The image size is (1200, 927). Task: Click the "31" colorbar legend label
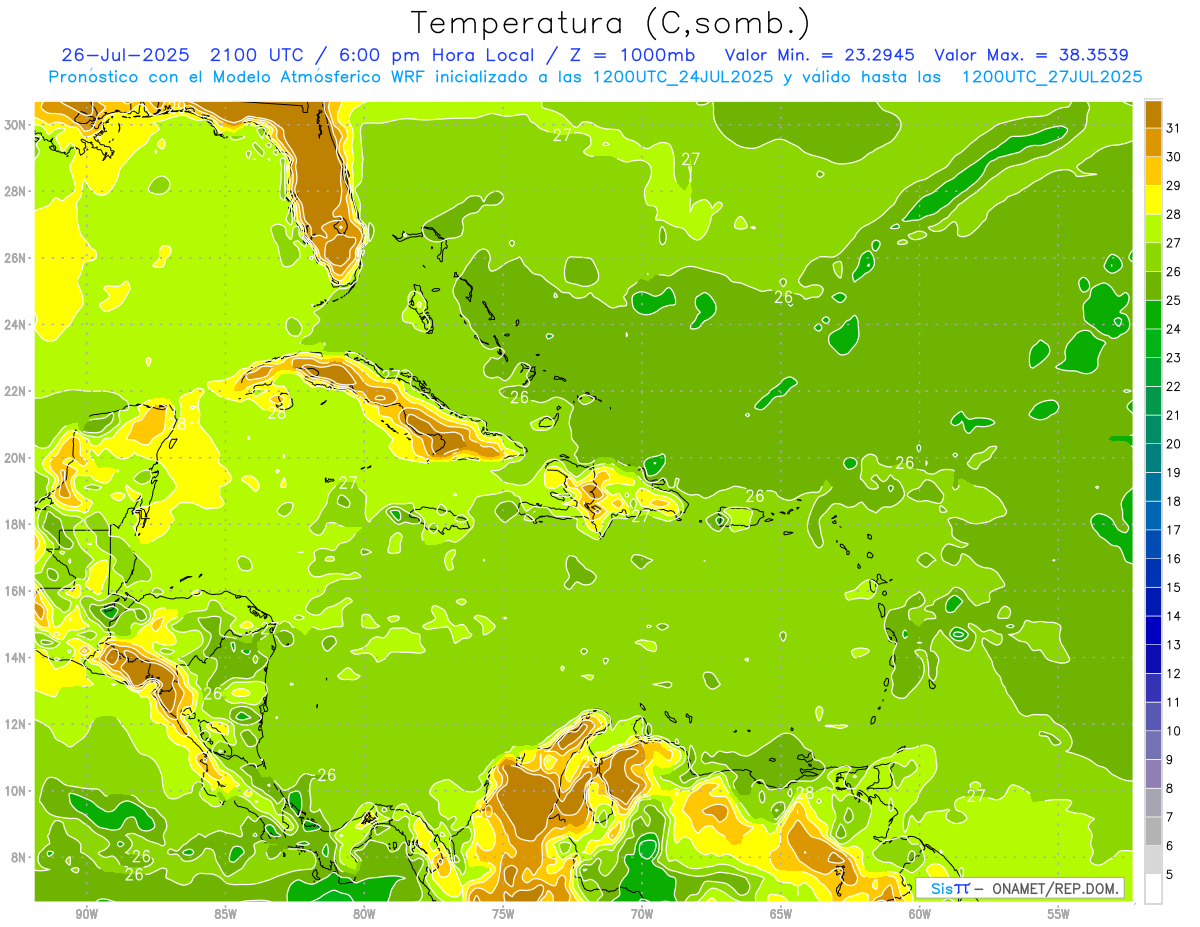point(1173,127)
